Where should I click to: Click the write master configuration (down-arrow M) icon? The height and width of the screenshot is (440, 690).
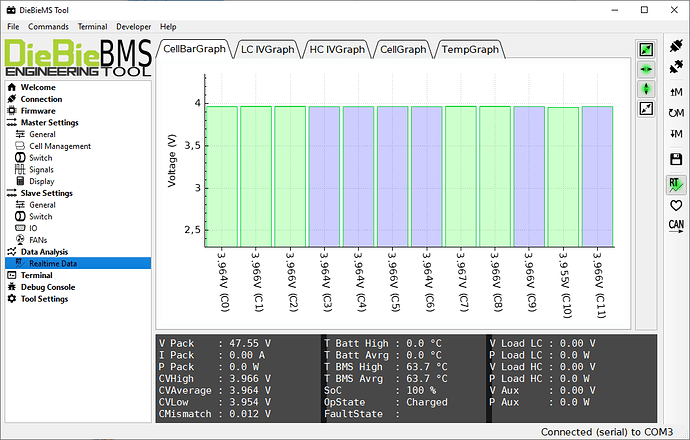(x=676, y=136)
